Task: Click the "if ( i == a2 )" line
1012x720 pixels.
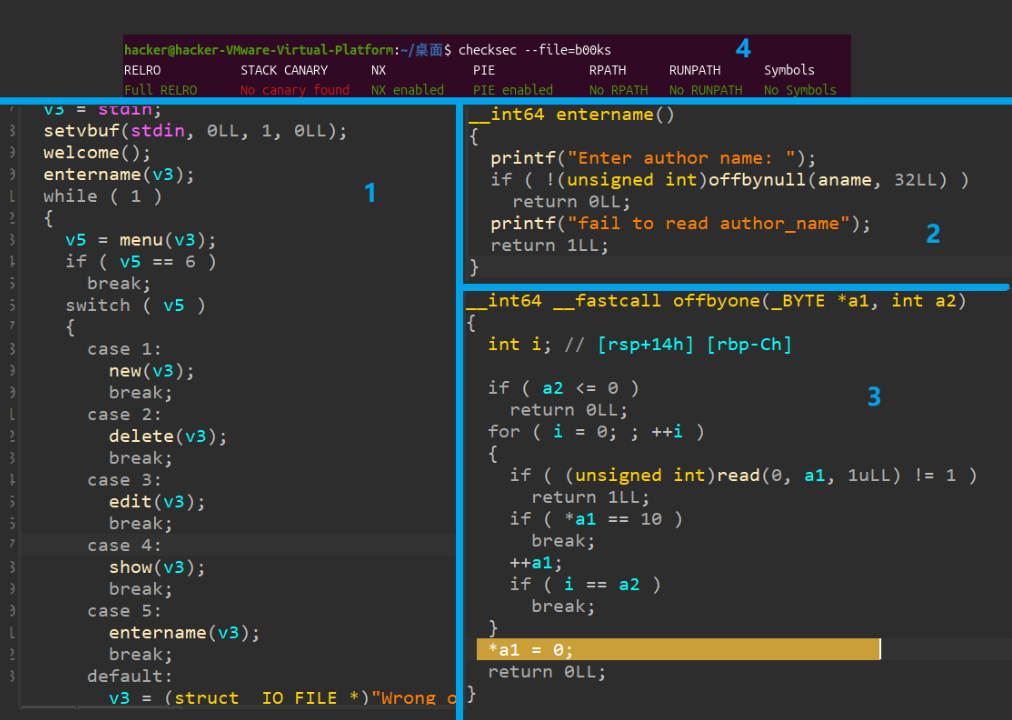Action: (585, 585)
